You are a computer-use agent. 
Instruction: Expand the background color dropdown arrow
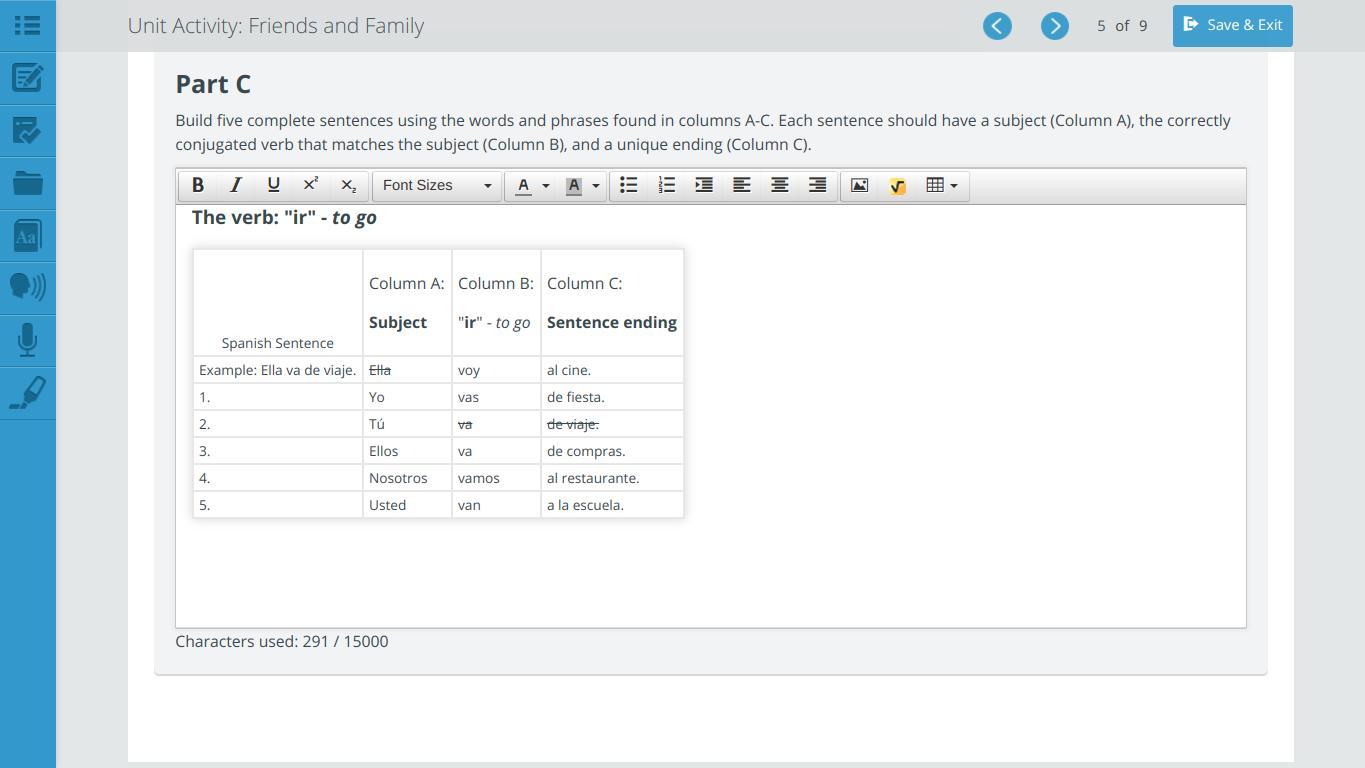pos(596,186)
